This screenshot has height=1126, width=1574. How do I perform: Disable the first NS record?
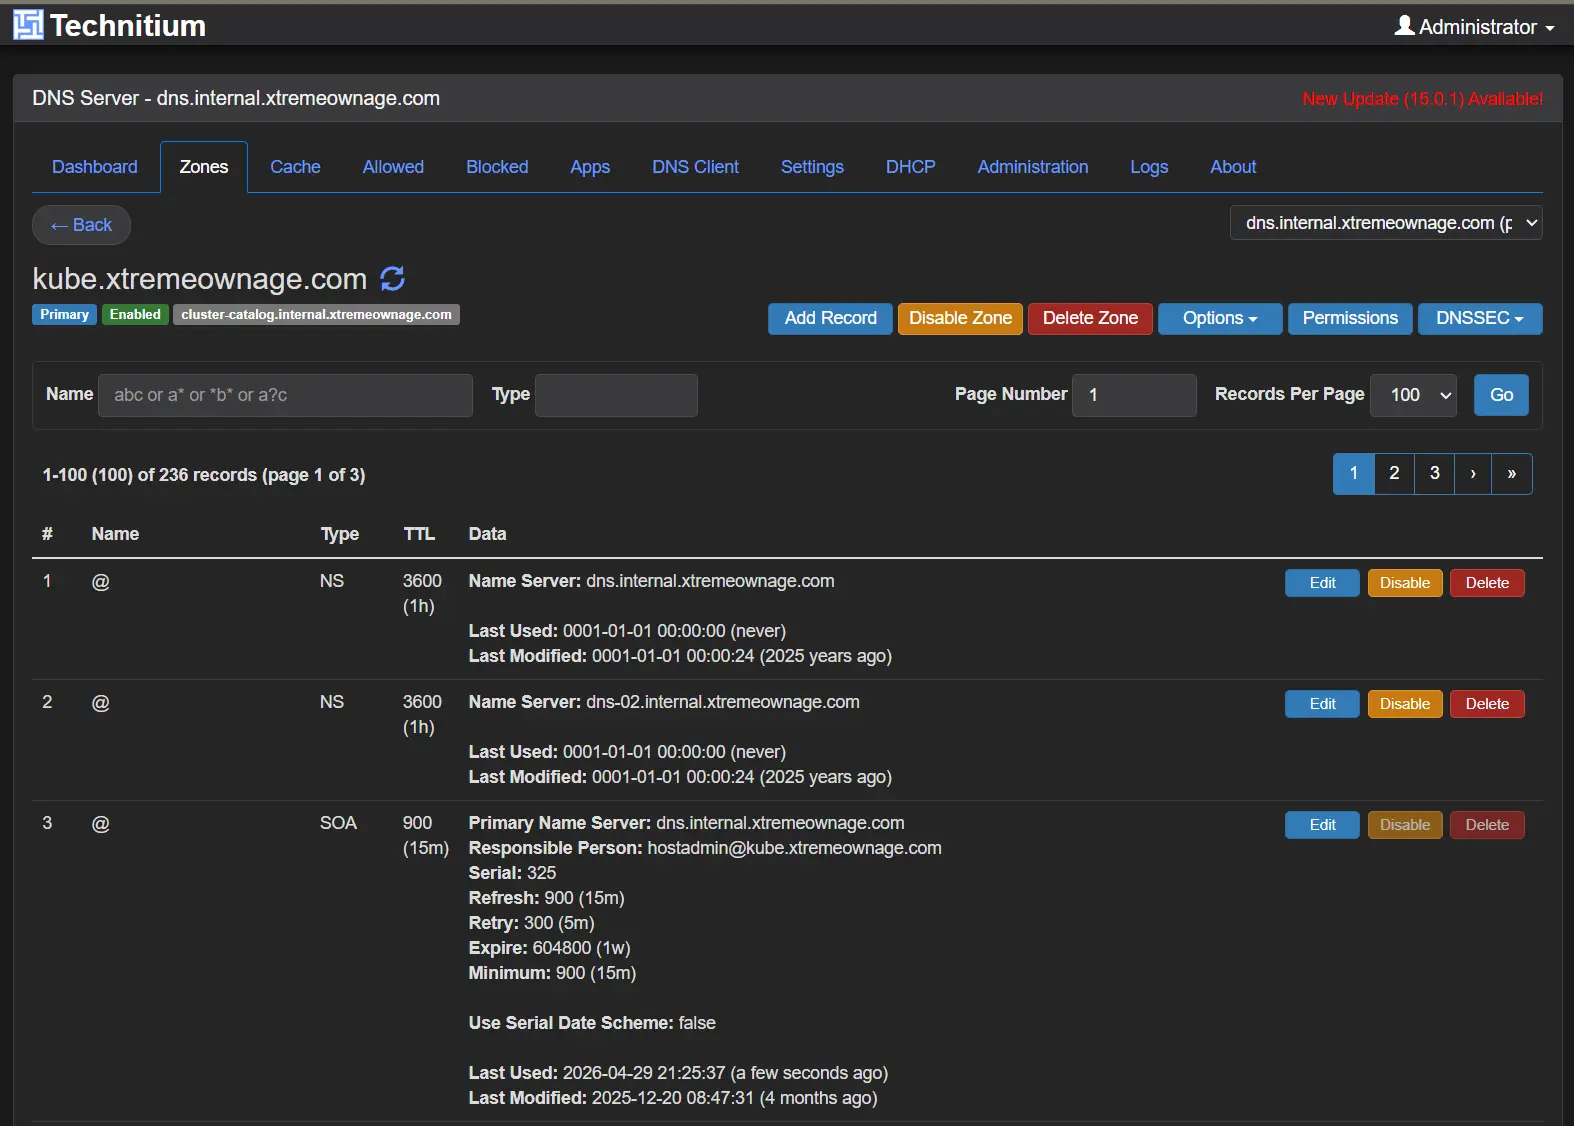click(x=1404, y=583)
